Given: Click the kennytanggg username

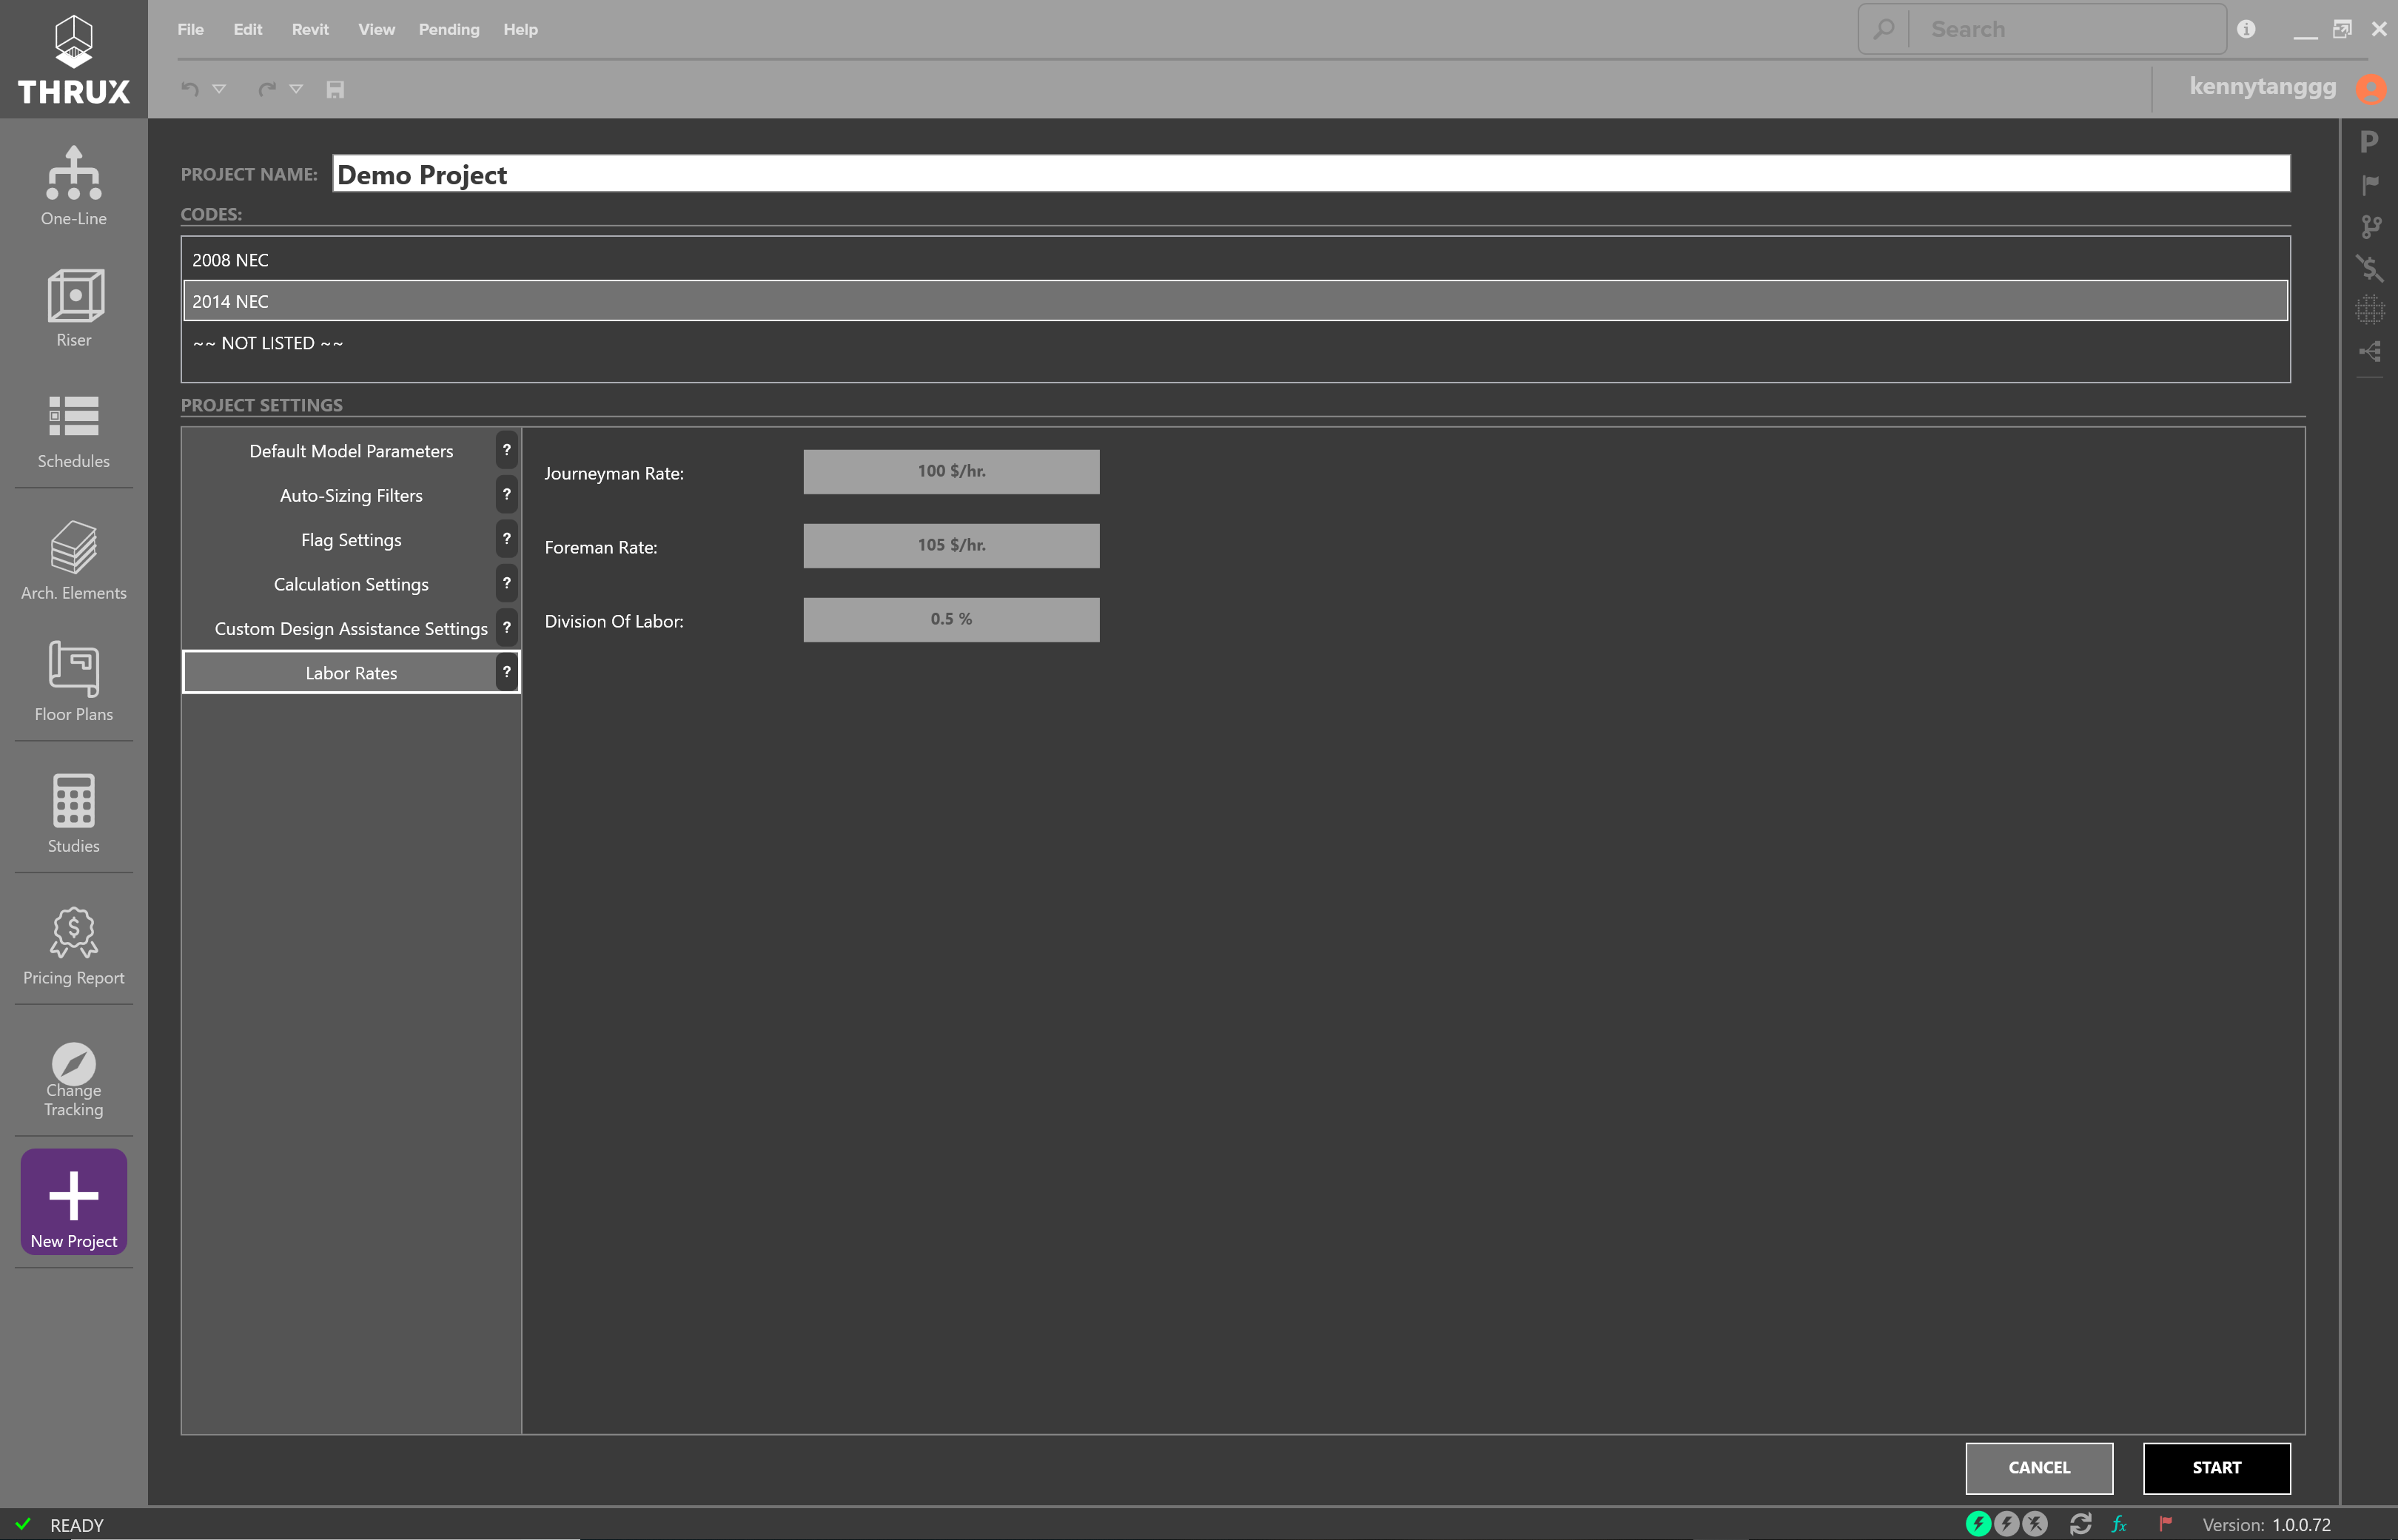Looking at the screenshot, I should (2262, 87).
